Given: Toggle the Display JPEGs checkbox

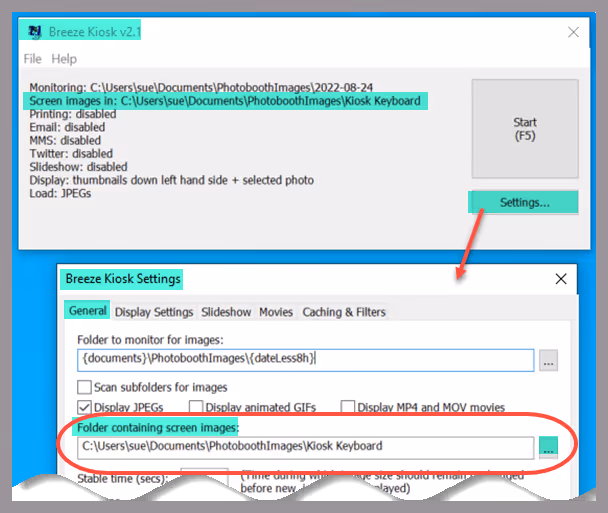Looking at the screenshot, I should (x=85, y=407).
